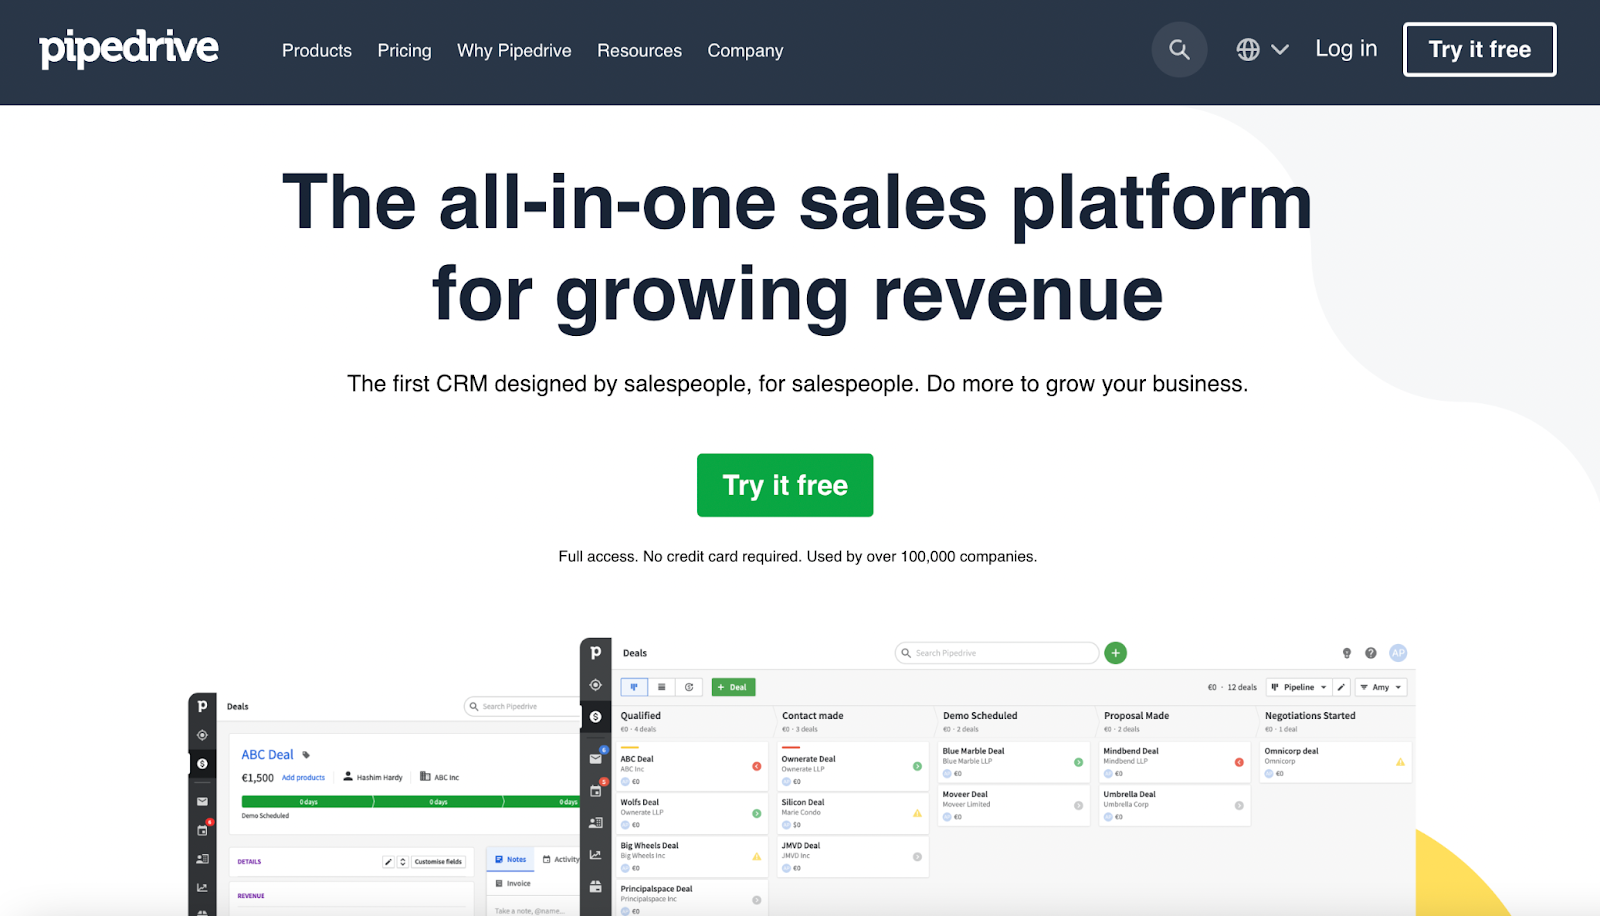The height and width of the screenshot is (916, 1600).
Task: Open Activities calendar icon in pipeline view sidebar
Action: pos(595,791)
